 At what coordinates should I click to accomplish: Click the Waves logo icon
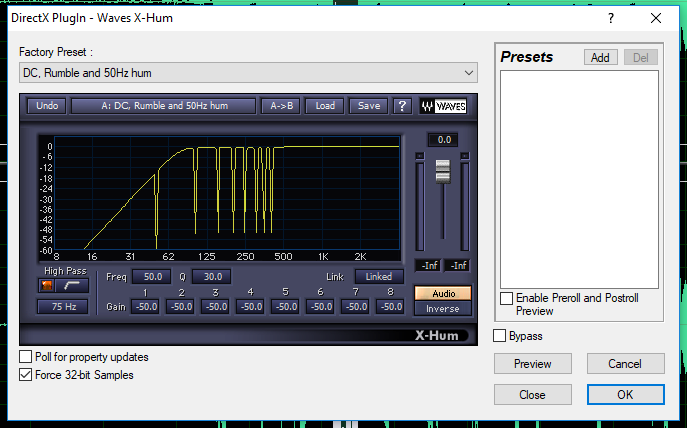point(443,106)
